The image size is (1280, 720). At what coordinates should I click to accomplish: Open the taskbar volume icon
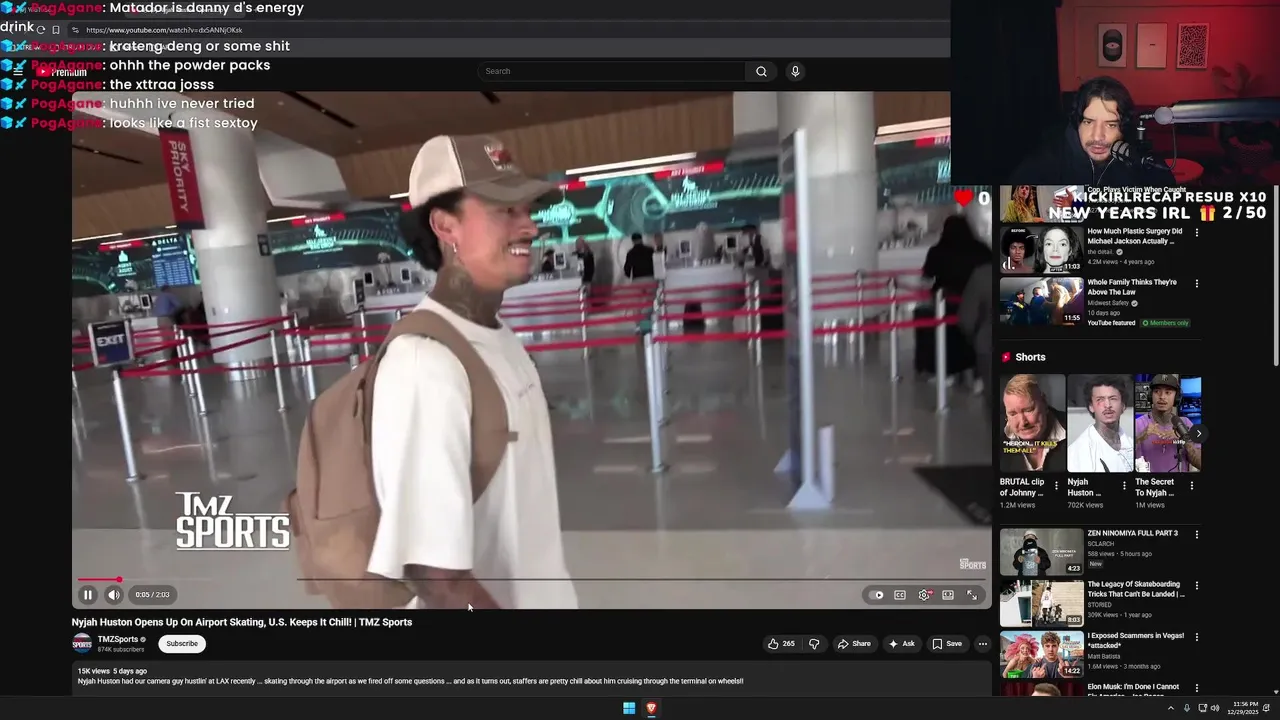click(x=1215, y=709)
